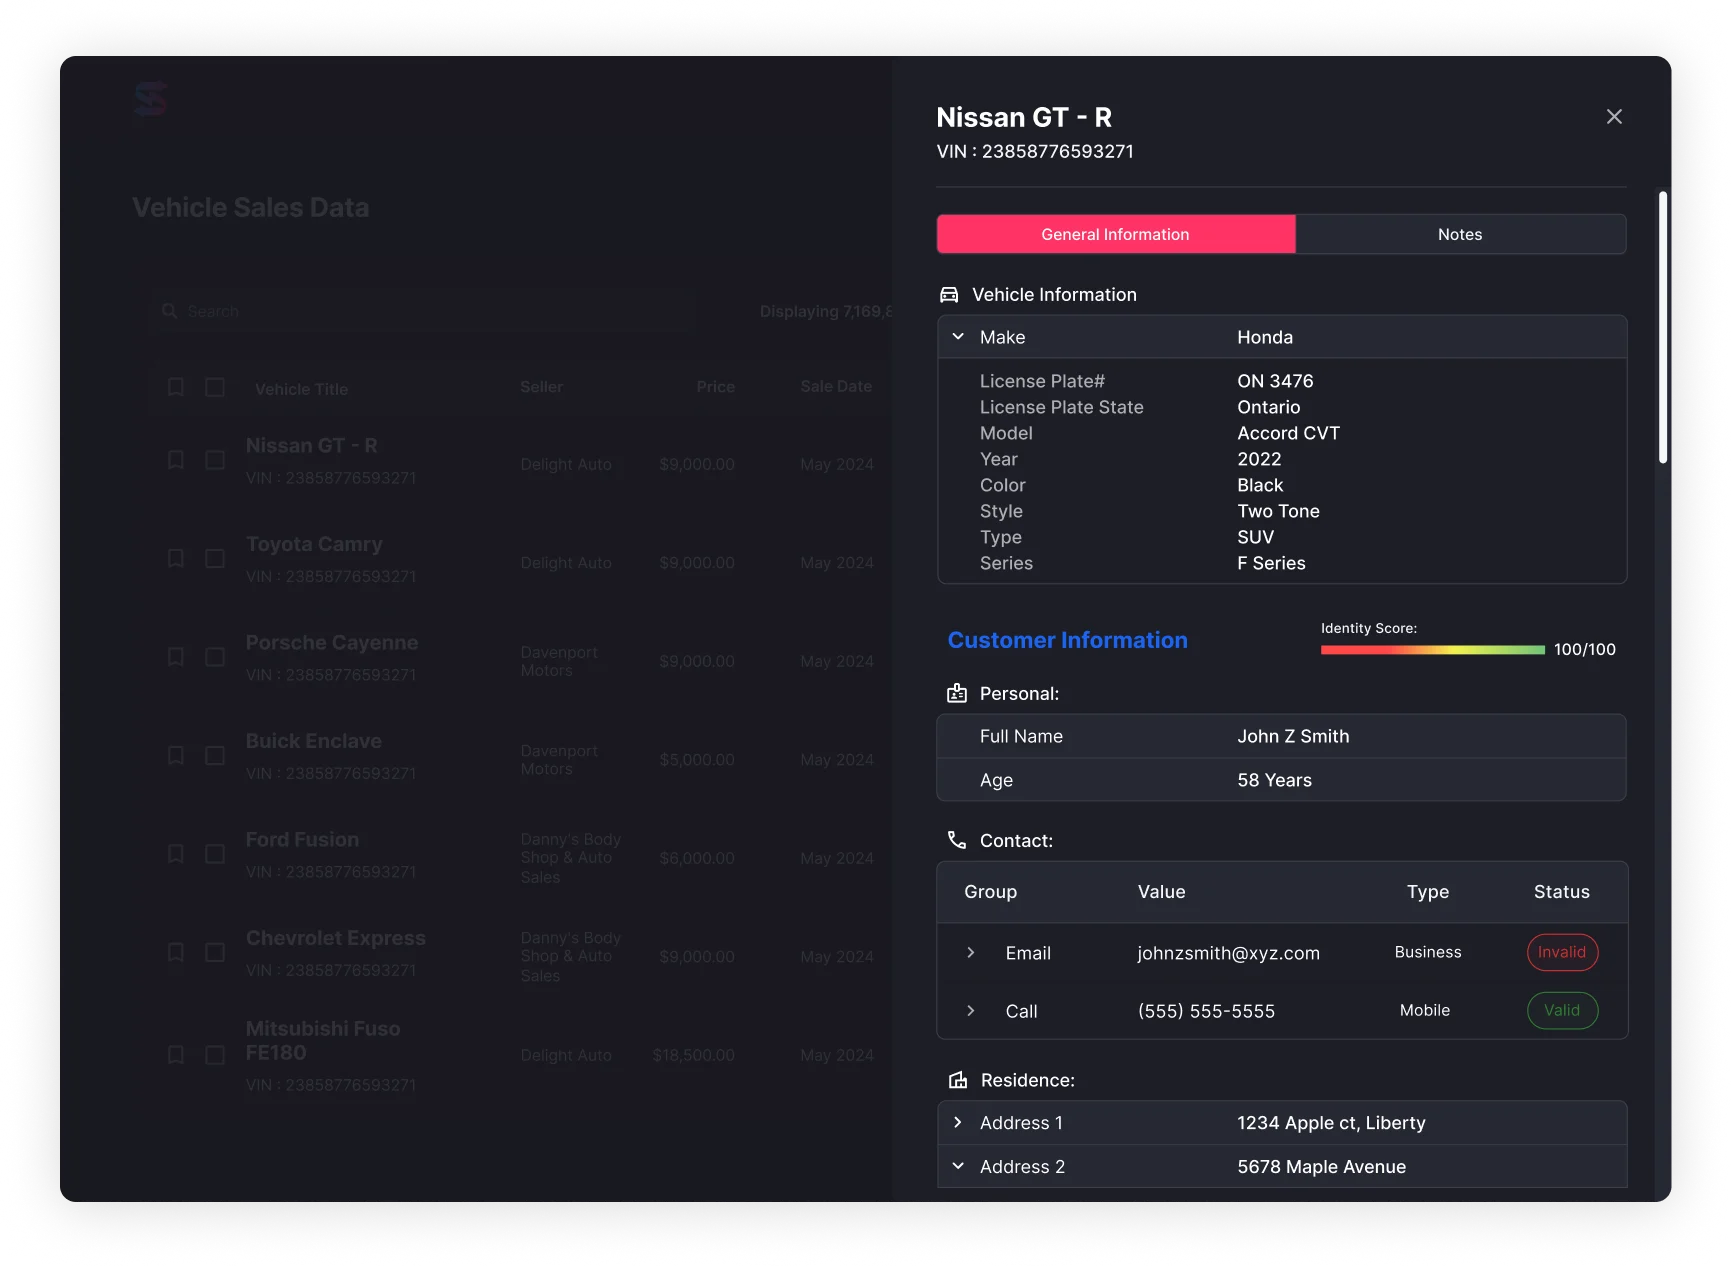Bookmark the Toyota Camry row
The width and height of the screenshot is (1732, 1266).
[176, 558]
